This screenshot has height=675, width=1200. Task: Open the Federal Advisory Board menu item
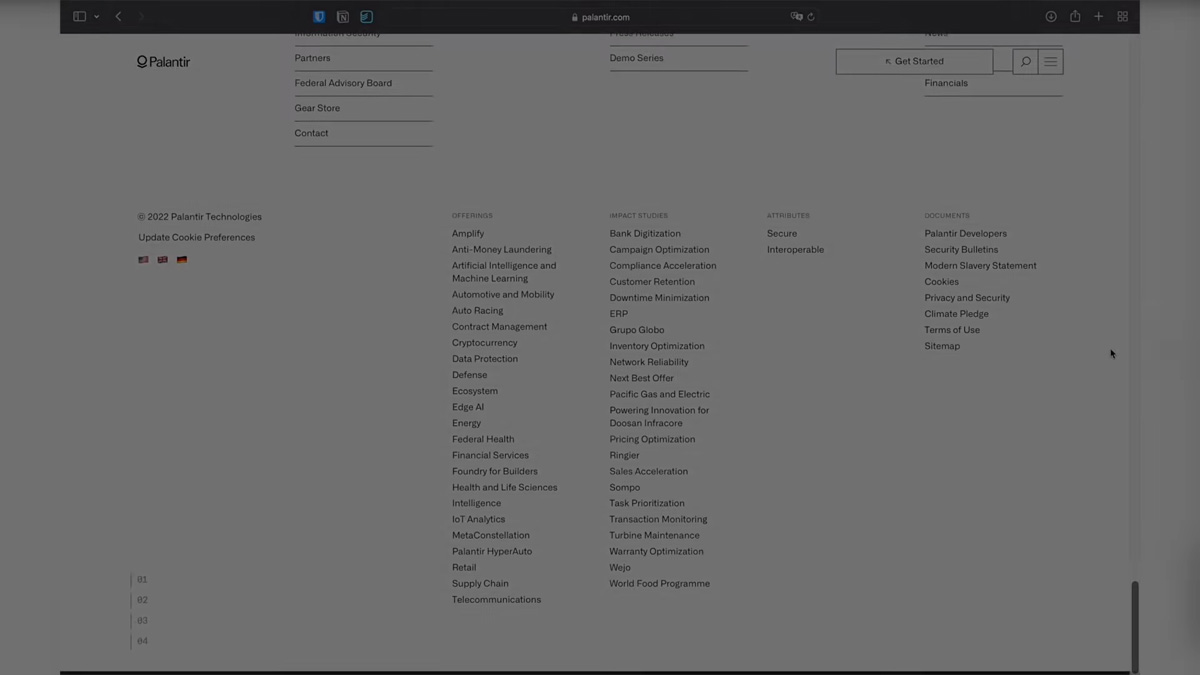[343, 83]
